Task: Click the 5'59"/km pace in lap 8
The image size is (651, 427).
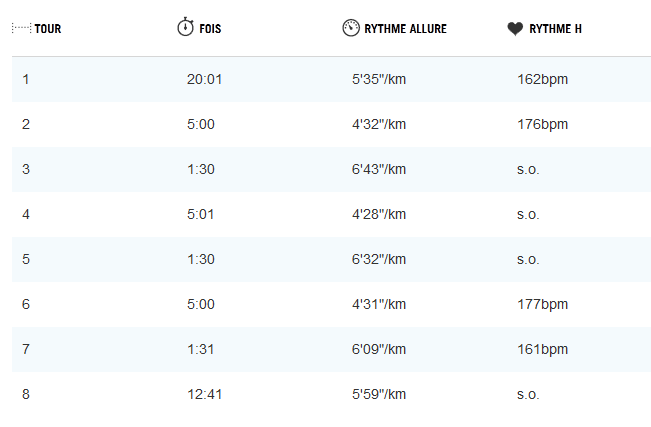Action: click(x=379, y=394)
